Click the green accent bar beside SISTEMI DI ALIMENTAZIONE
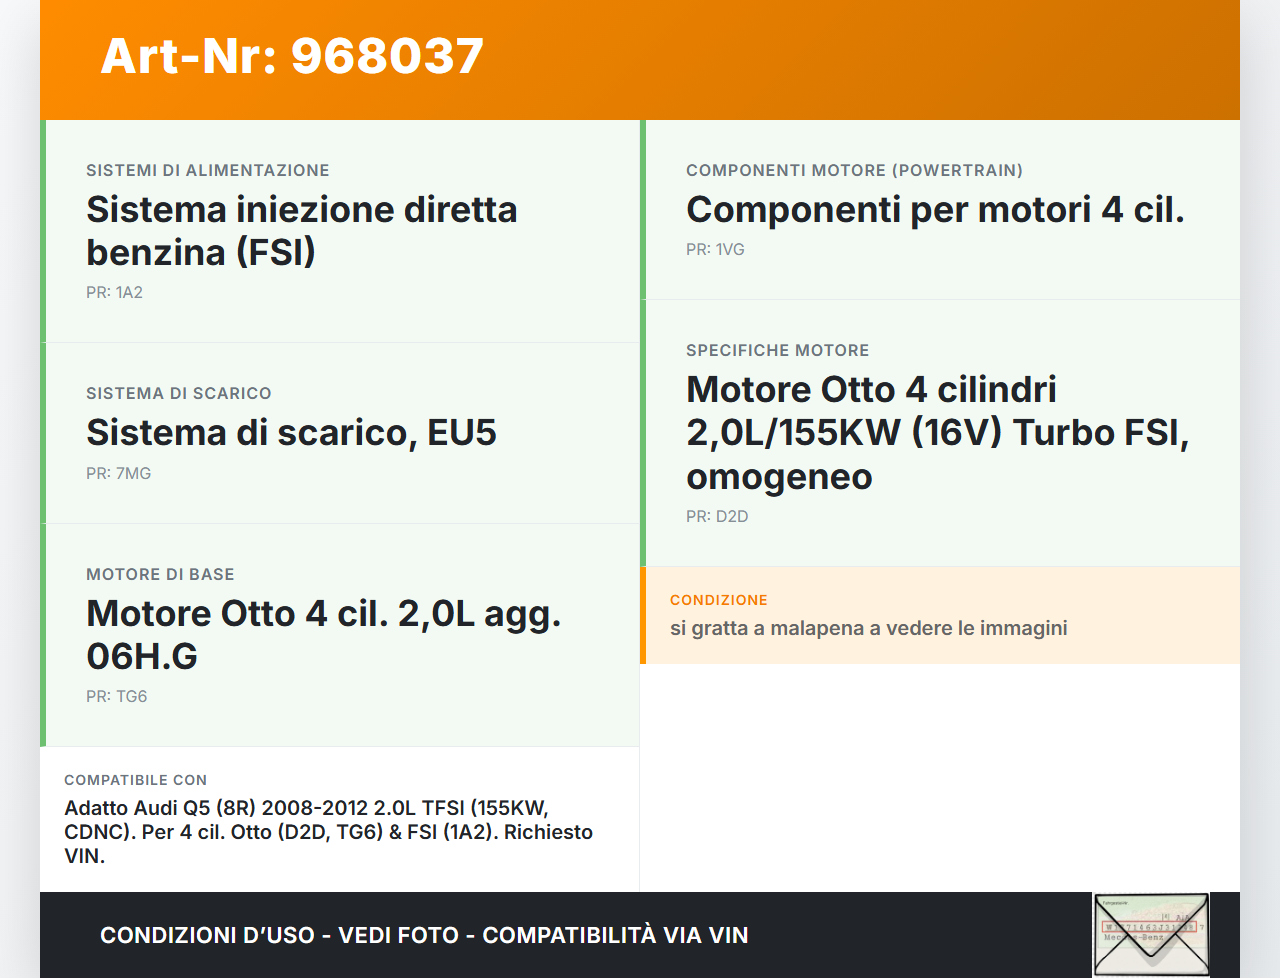 [42, 230]
